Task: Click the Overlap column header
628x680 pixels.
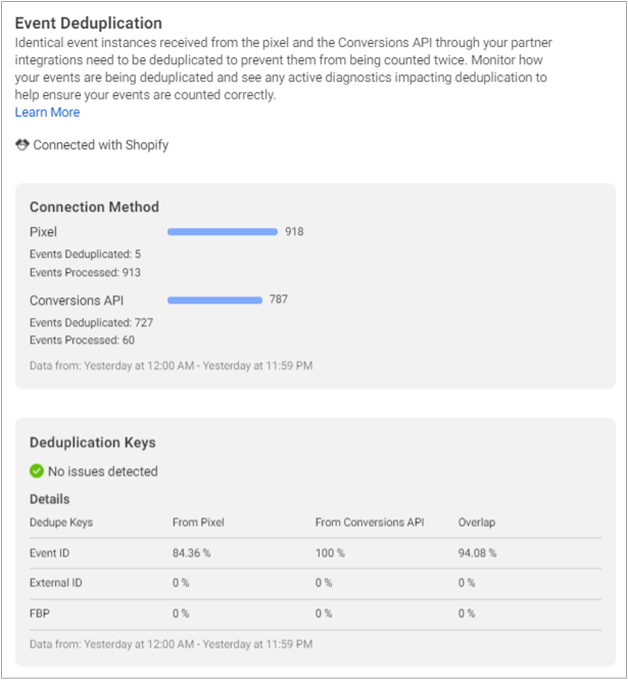Action: pyautogui.click(x=475, y=522)
